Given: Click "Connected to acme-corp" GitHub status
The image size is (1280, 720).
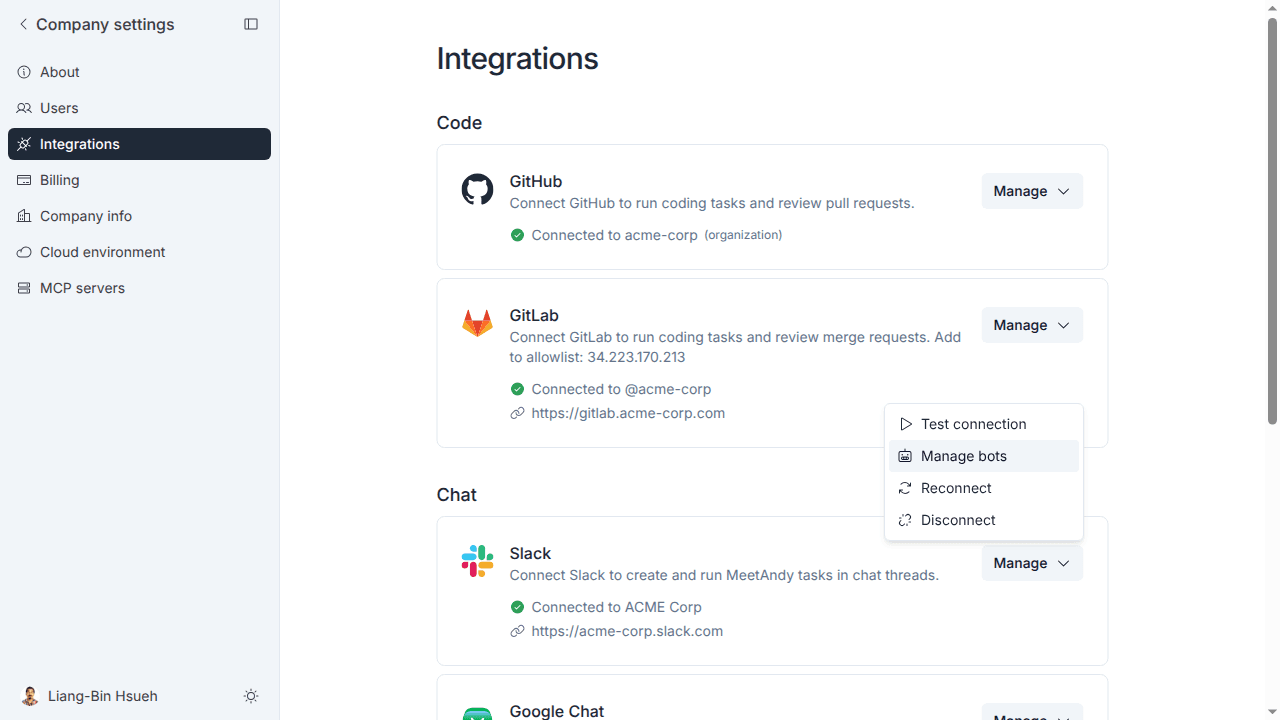Looking at the screenshot, I should (614, 235).
